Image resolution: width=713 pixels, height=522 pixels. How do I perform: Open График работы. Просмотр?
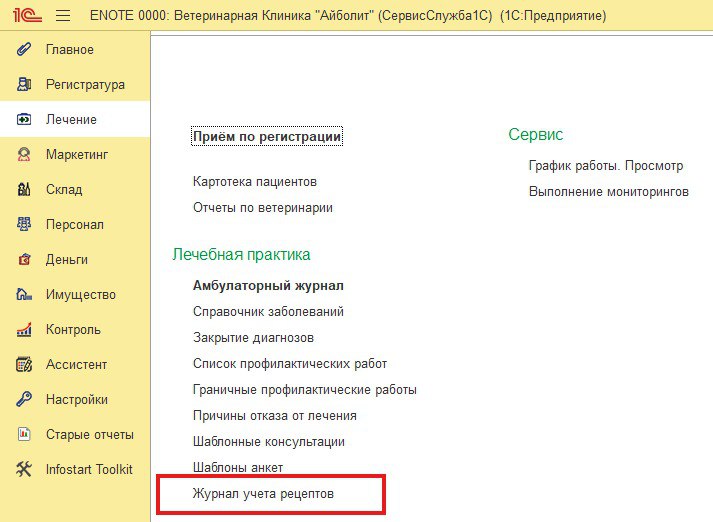pos(606,166)
